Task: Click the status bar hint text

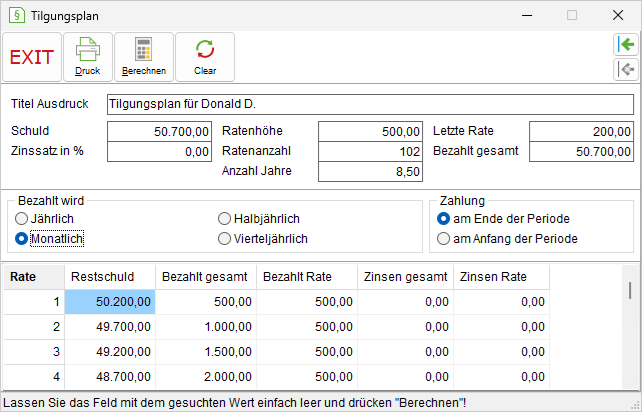Action: [234, 403]
